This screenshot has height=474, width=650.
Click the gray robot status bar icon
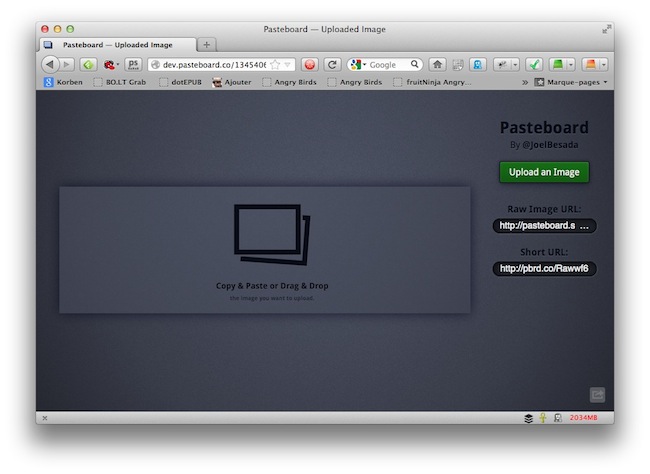click(x=558, y=418)
